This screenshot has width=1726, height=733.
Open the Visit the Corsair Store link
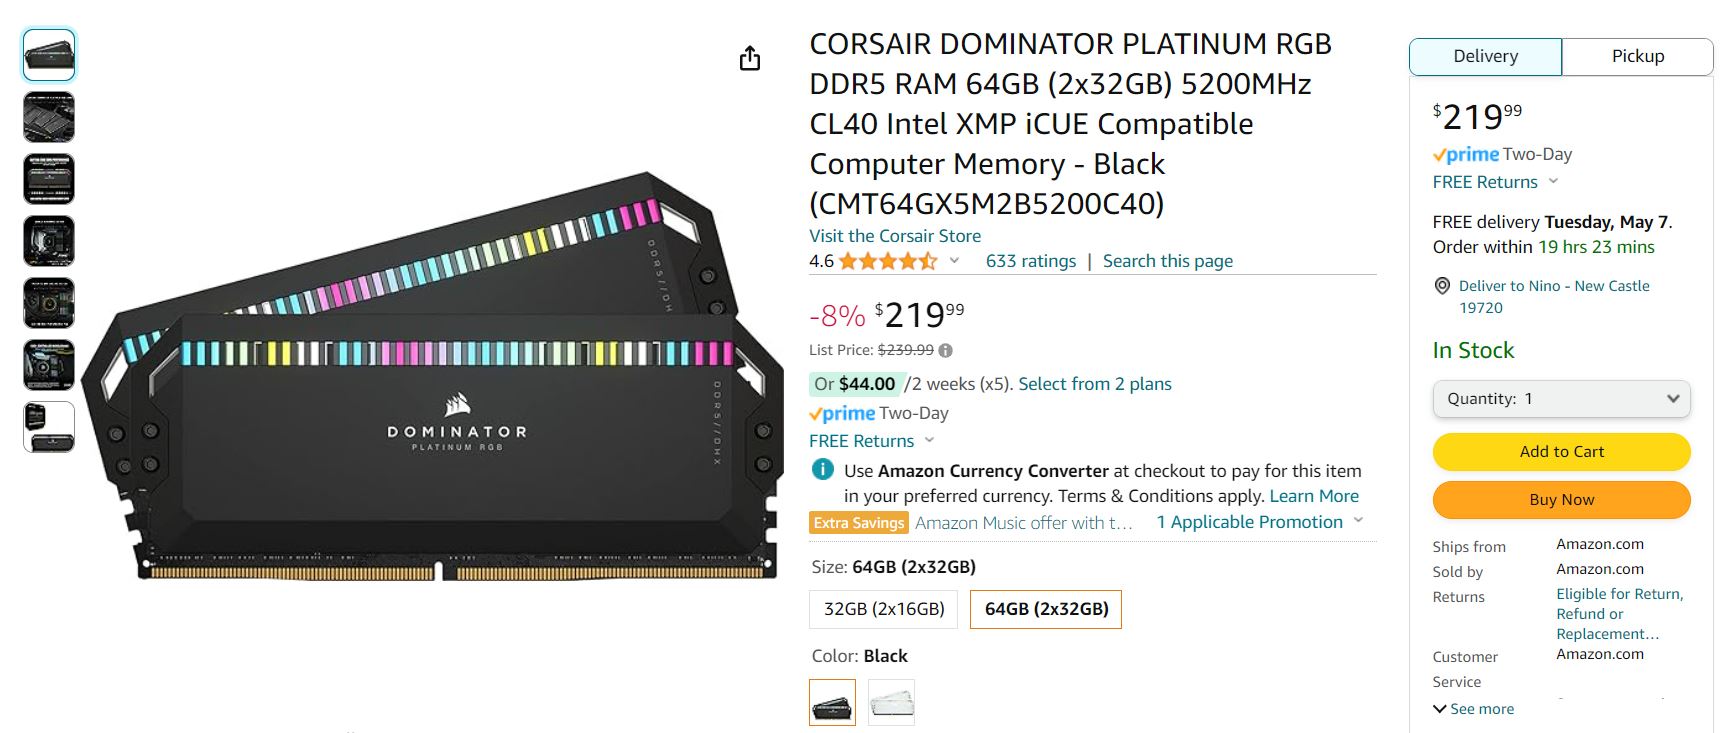895,236
